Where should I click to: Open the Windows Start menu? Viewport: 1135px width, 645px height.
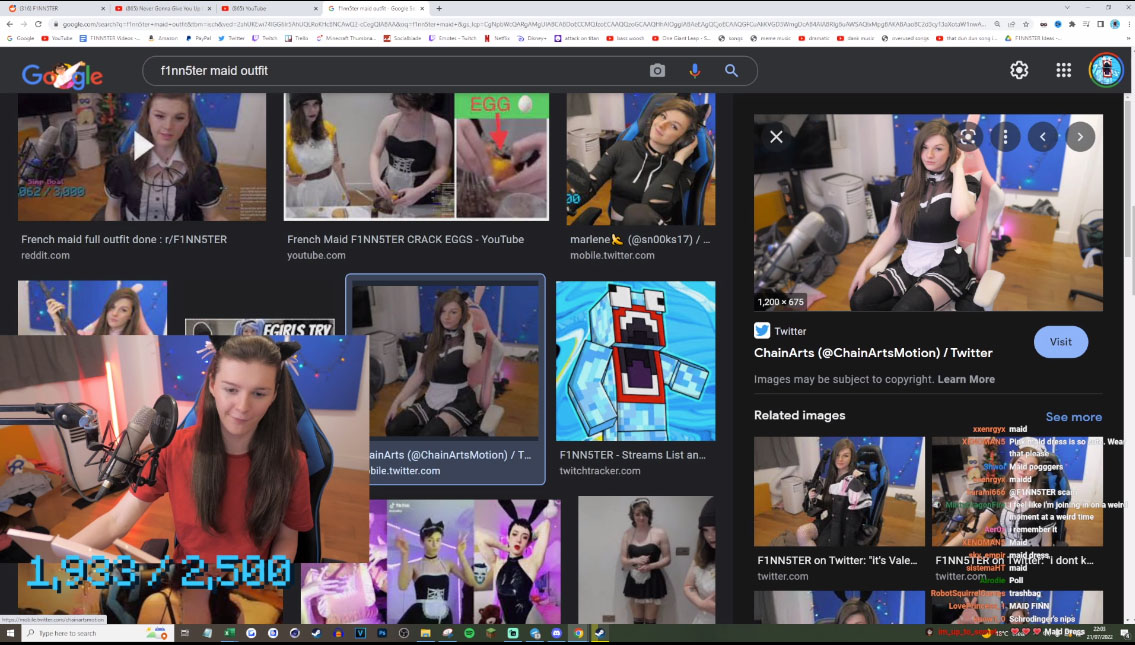pyautogui.click(x=10, y=633)
